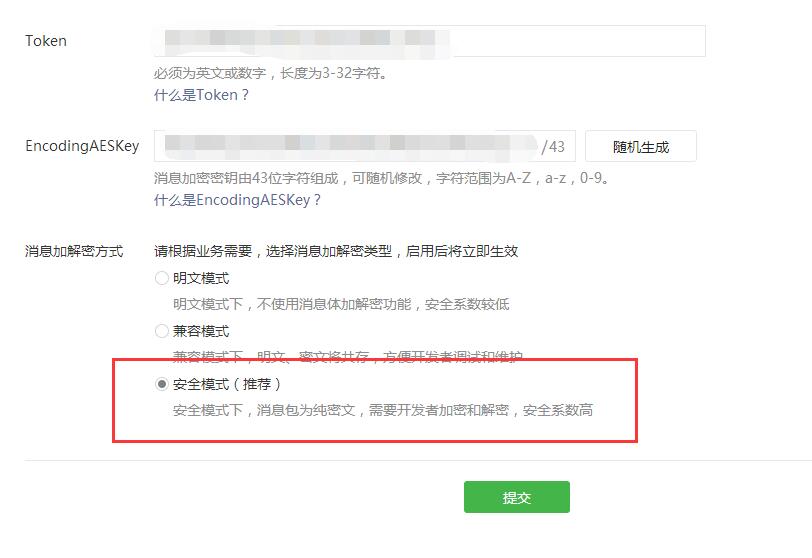
Task: Click the 明文模式 description text
Action: [x=341, y=304]
